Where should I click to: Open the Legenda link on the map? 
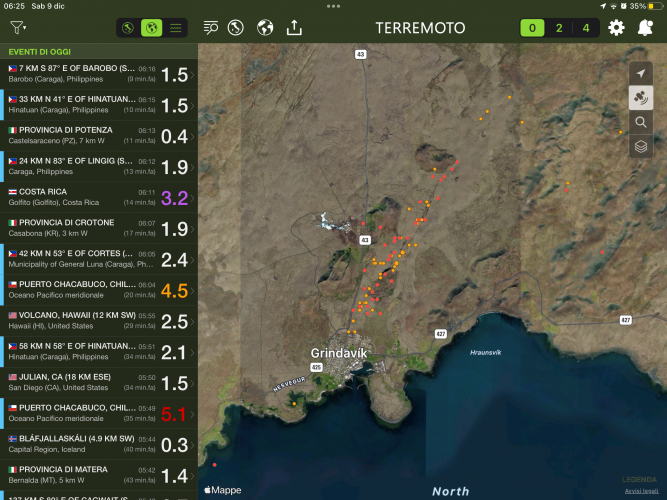(x=638, y=479)
